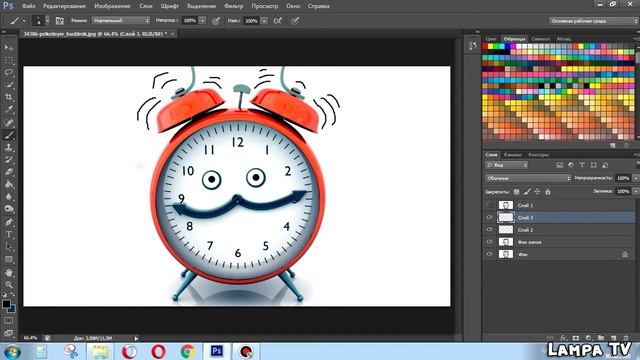Viewport: 640px width, 360px height.
Task: Filter layers by type layers icon
Action: click(x=582, y=165)
